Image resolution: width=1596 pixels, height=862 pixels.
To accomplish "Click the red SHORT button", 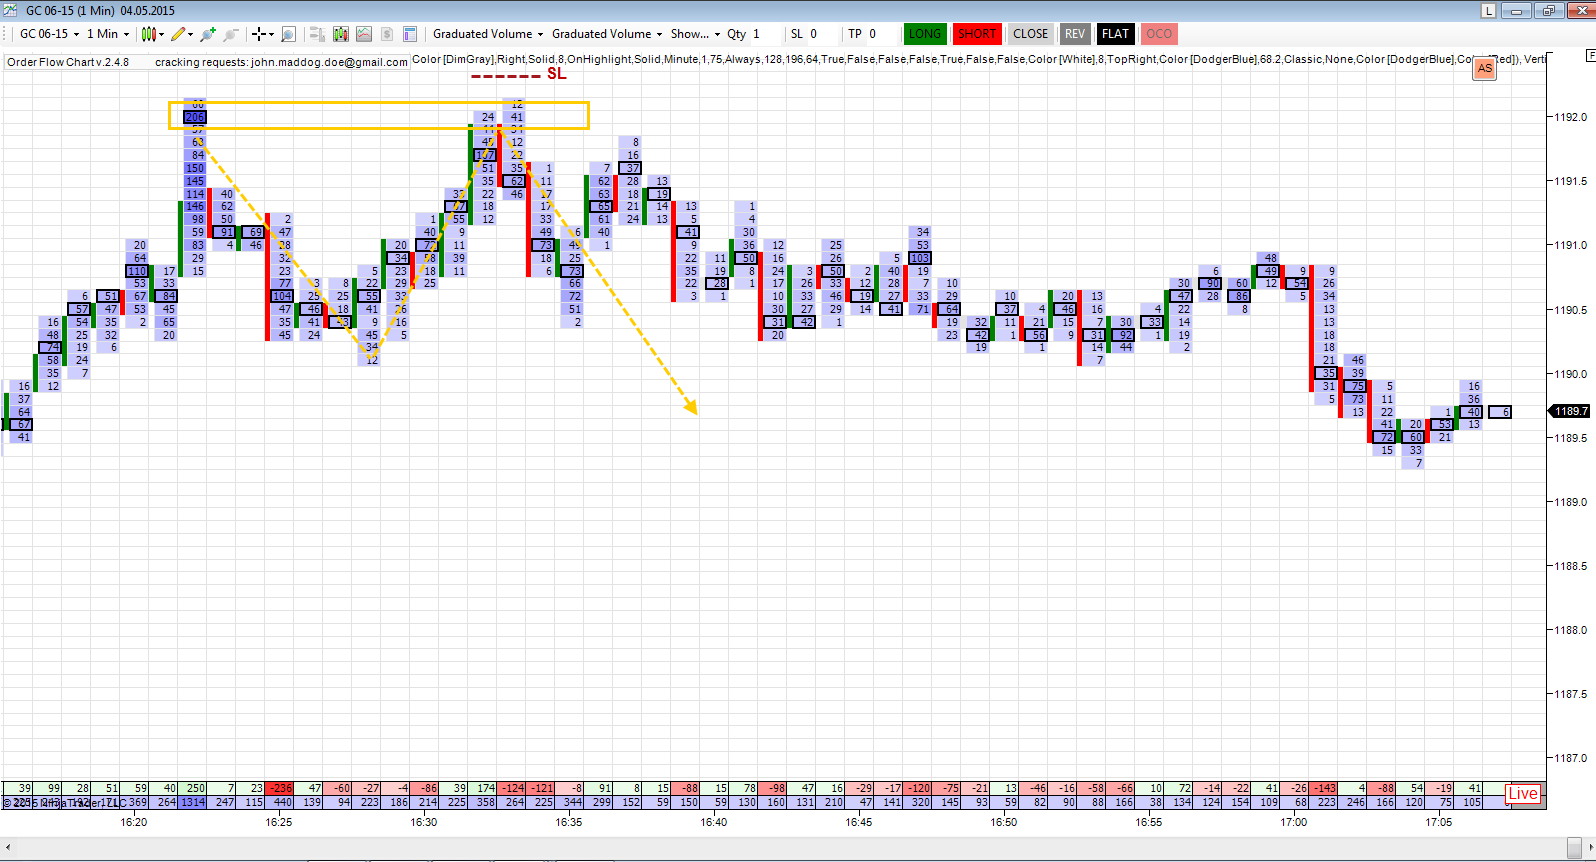I will point(976,34).
